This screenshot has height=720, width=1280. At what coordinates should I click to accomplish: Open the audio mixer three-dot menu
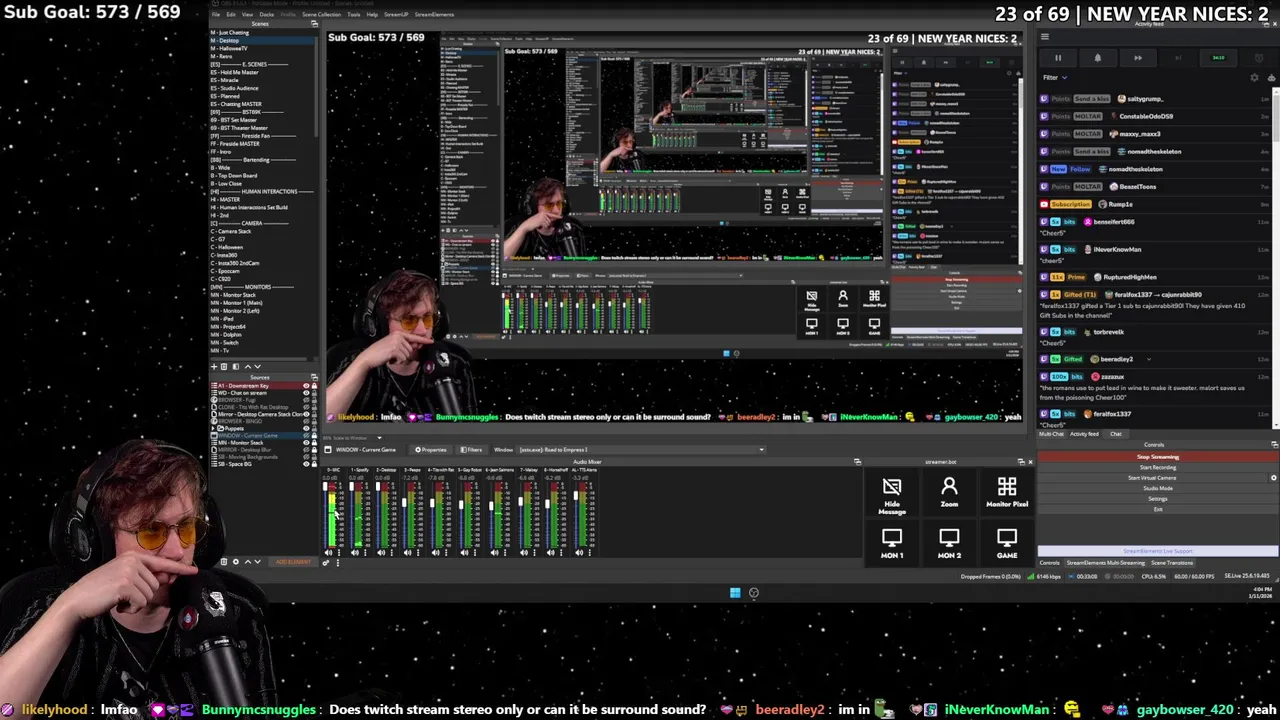coord(338,562)
